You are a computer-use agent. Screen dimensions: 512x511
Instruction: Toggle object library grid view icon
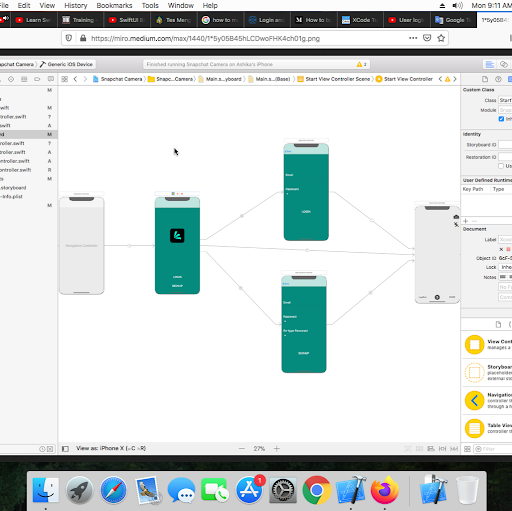coord(467,449)
